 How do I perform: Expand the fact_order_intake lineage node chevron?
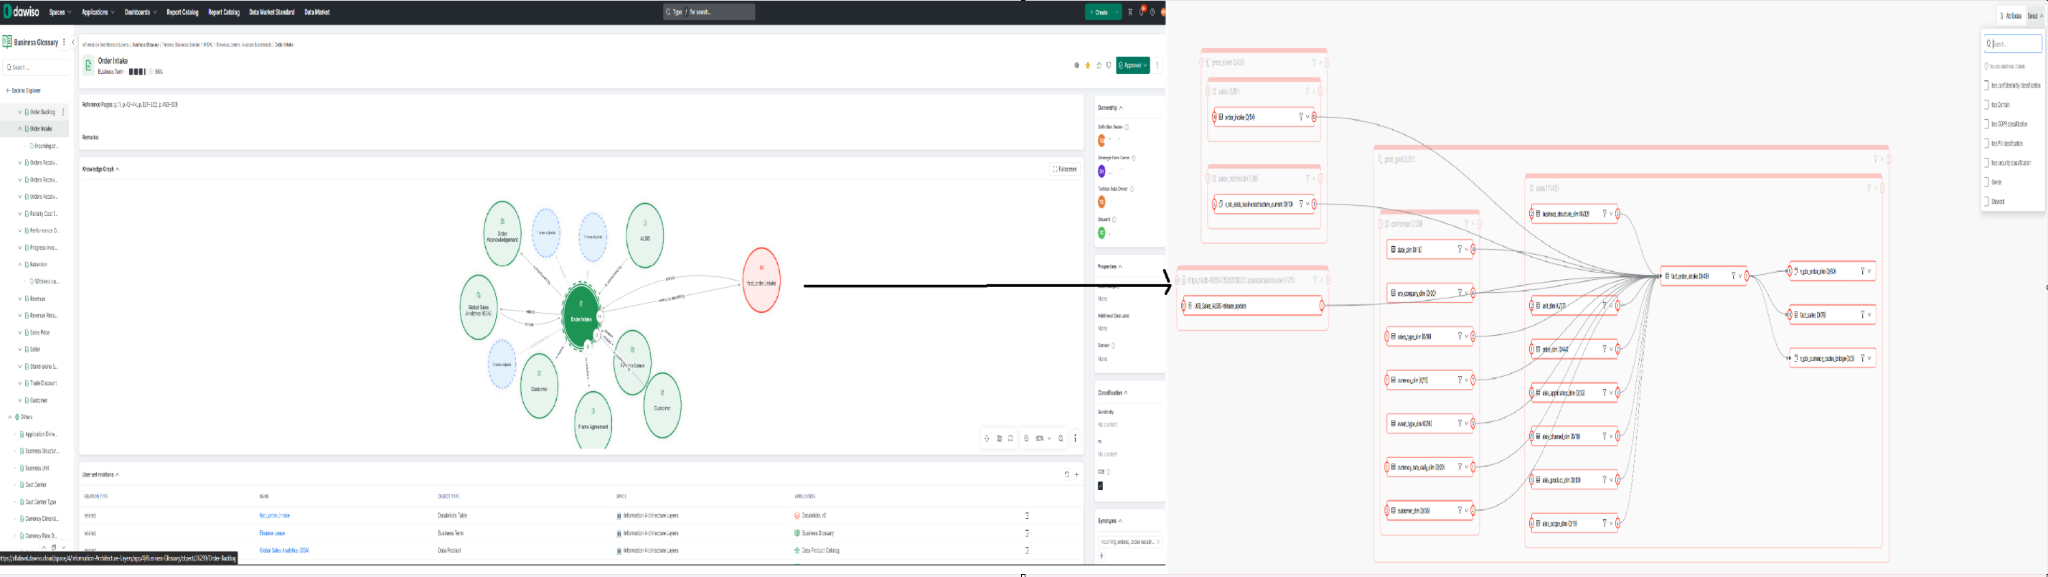point(1741,276)
